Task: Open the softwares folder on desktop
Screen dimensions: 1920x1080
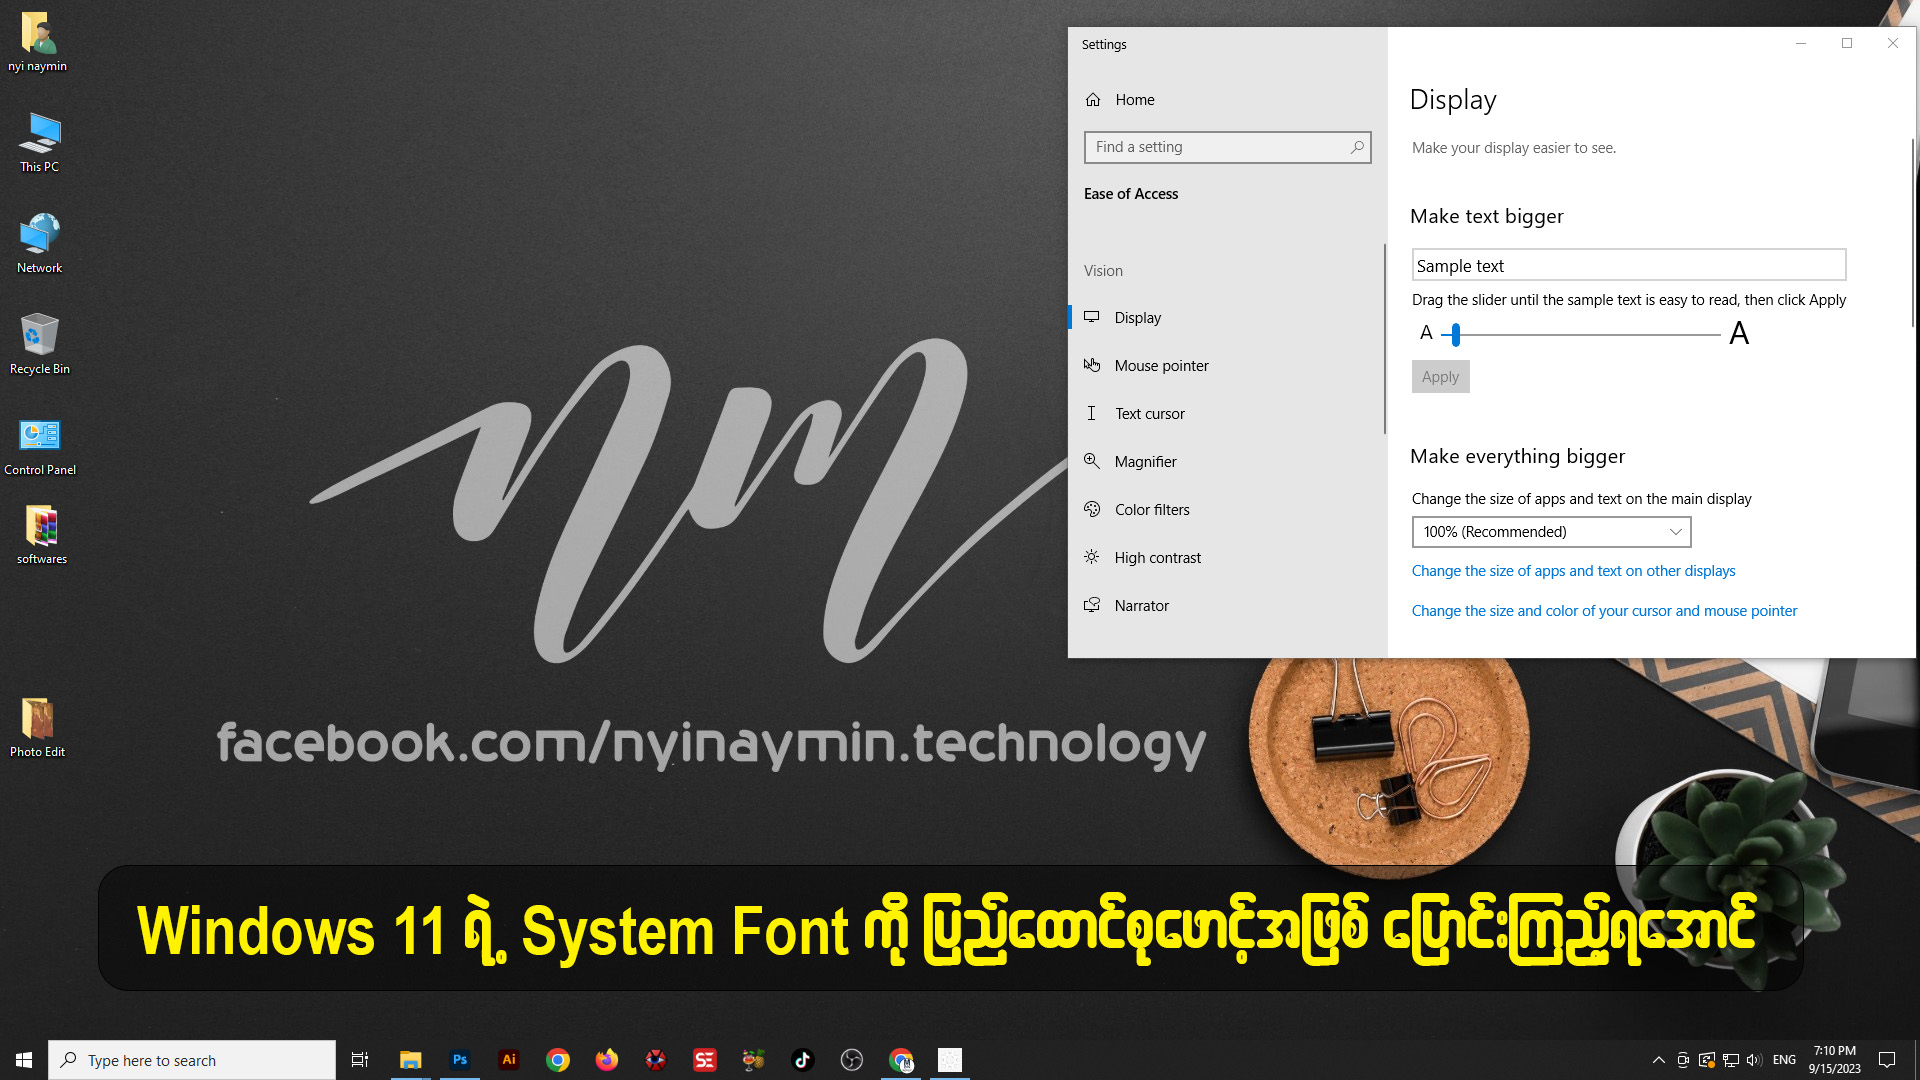Action: tap(41, 535)
